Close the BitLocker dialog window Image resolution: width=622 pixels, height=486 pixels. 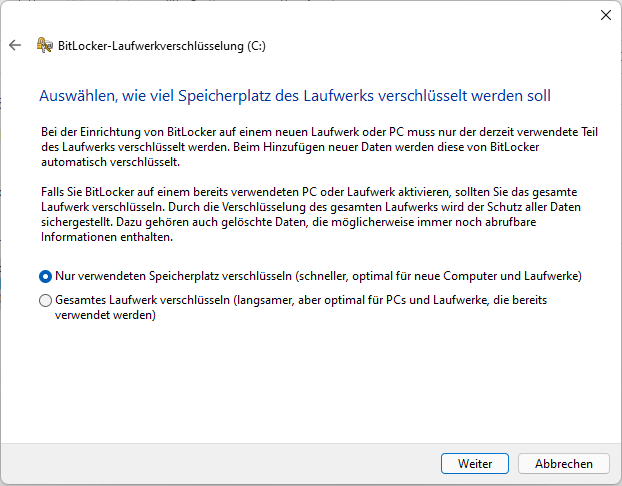(x=605, y=15)
